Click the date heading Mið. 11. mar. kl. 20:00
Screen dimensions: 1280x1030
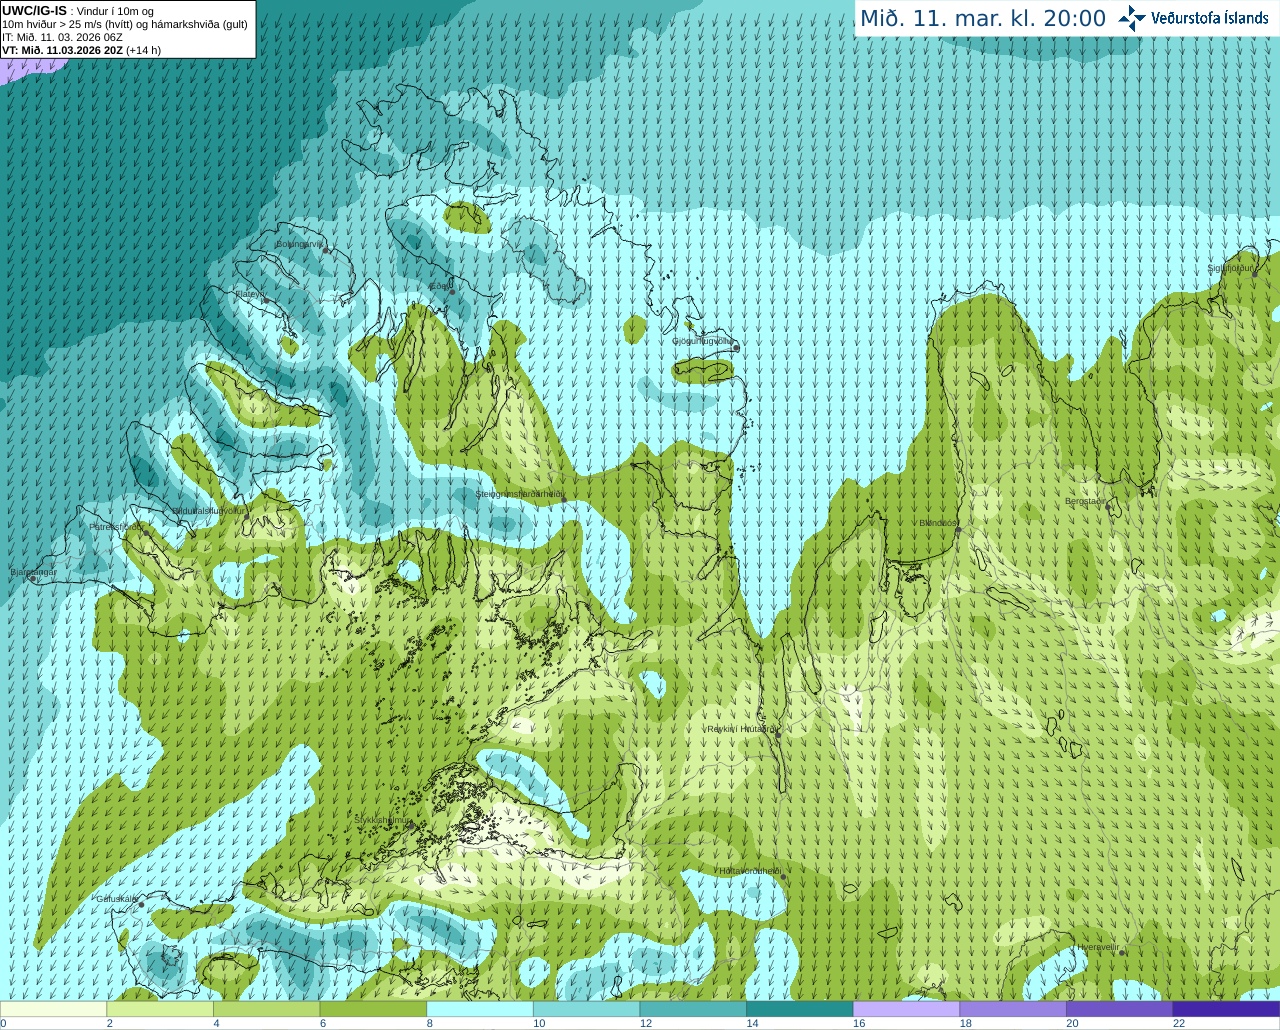click(x=983, y=19)
